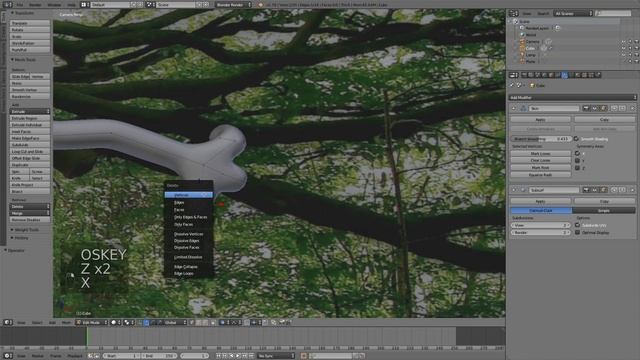This screenshot has height=360, width=640.
Task: Open the Blender Render engine dropdown
Action: (233, 4)
